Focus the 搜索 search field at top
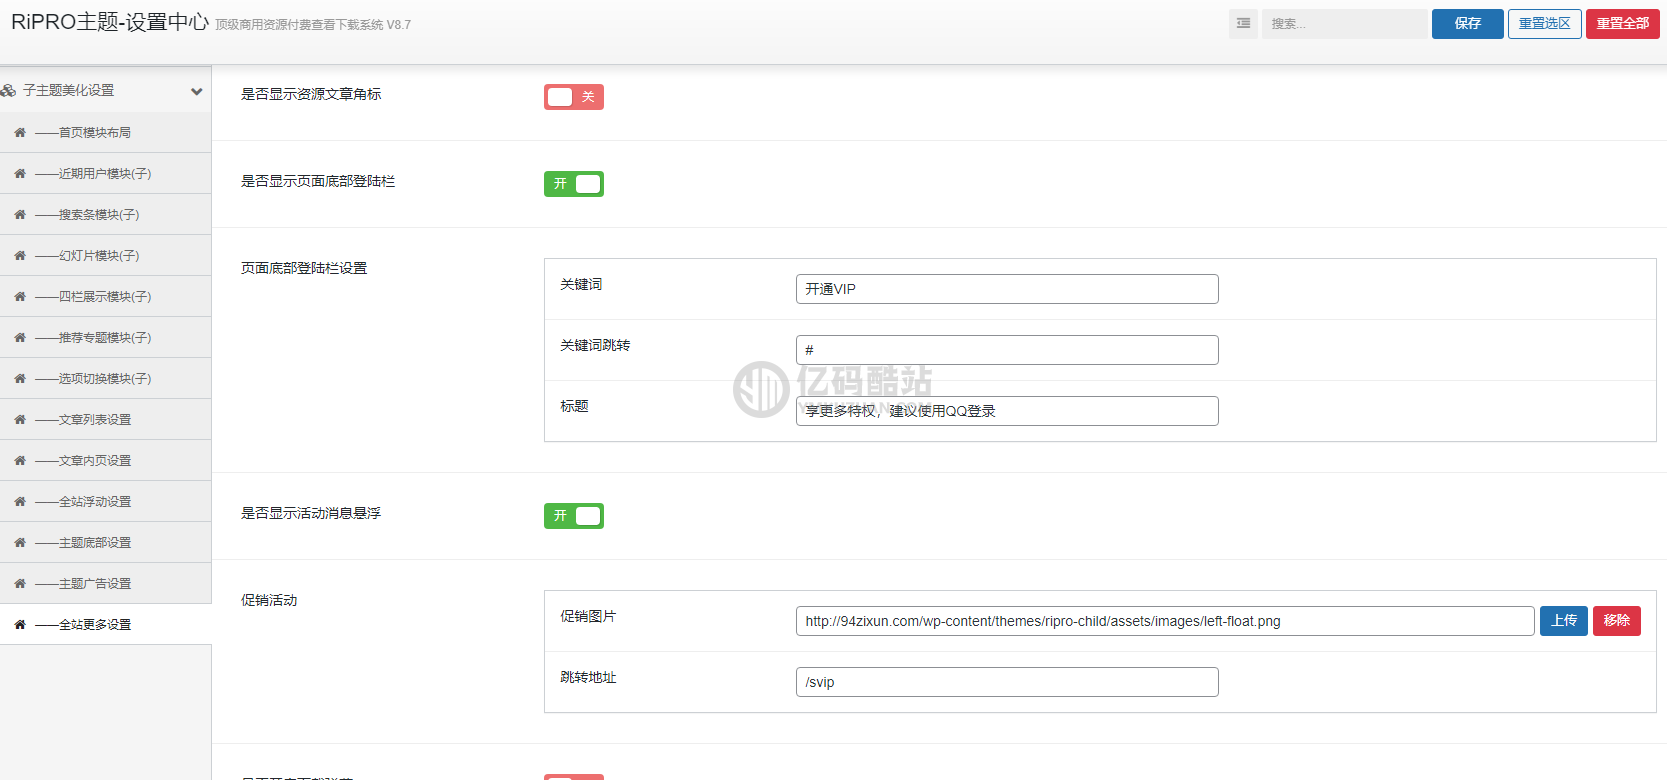The width and height of the screenshot is (1667, 780). pos(1343,24)
